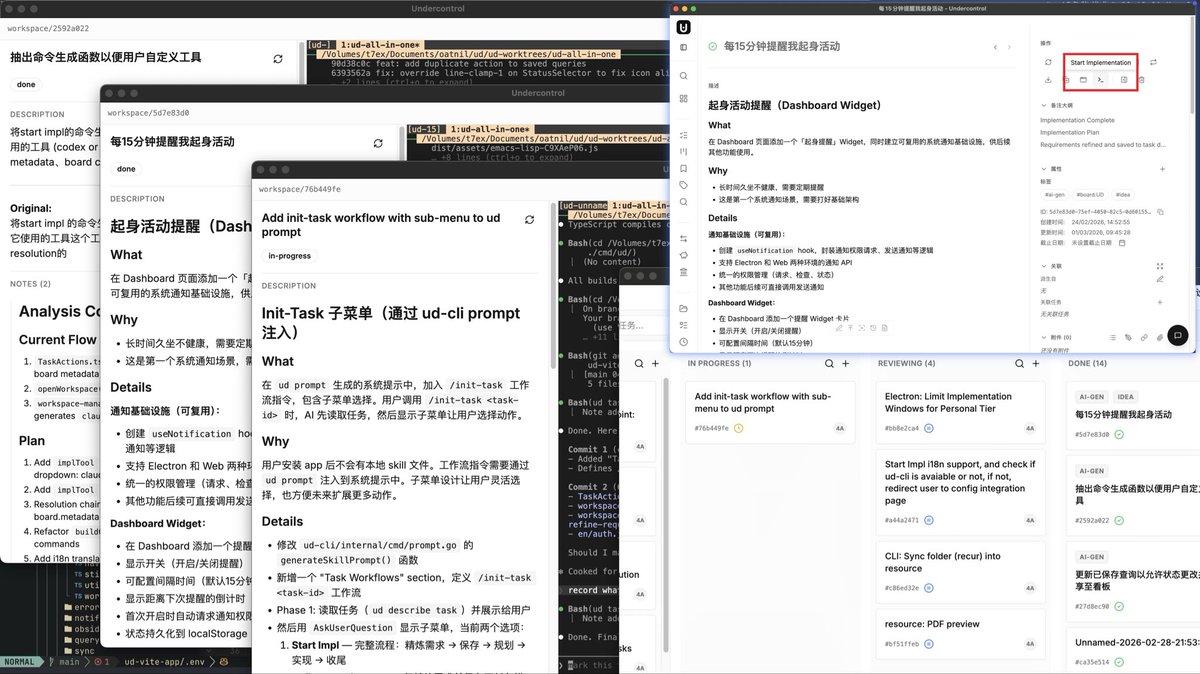1200x674 pixels.
Task: Refresh the workspace/5d7e83d0 window
Action: click(x=378, y=143)
